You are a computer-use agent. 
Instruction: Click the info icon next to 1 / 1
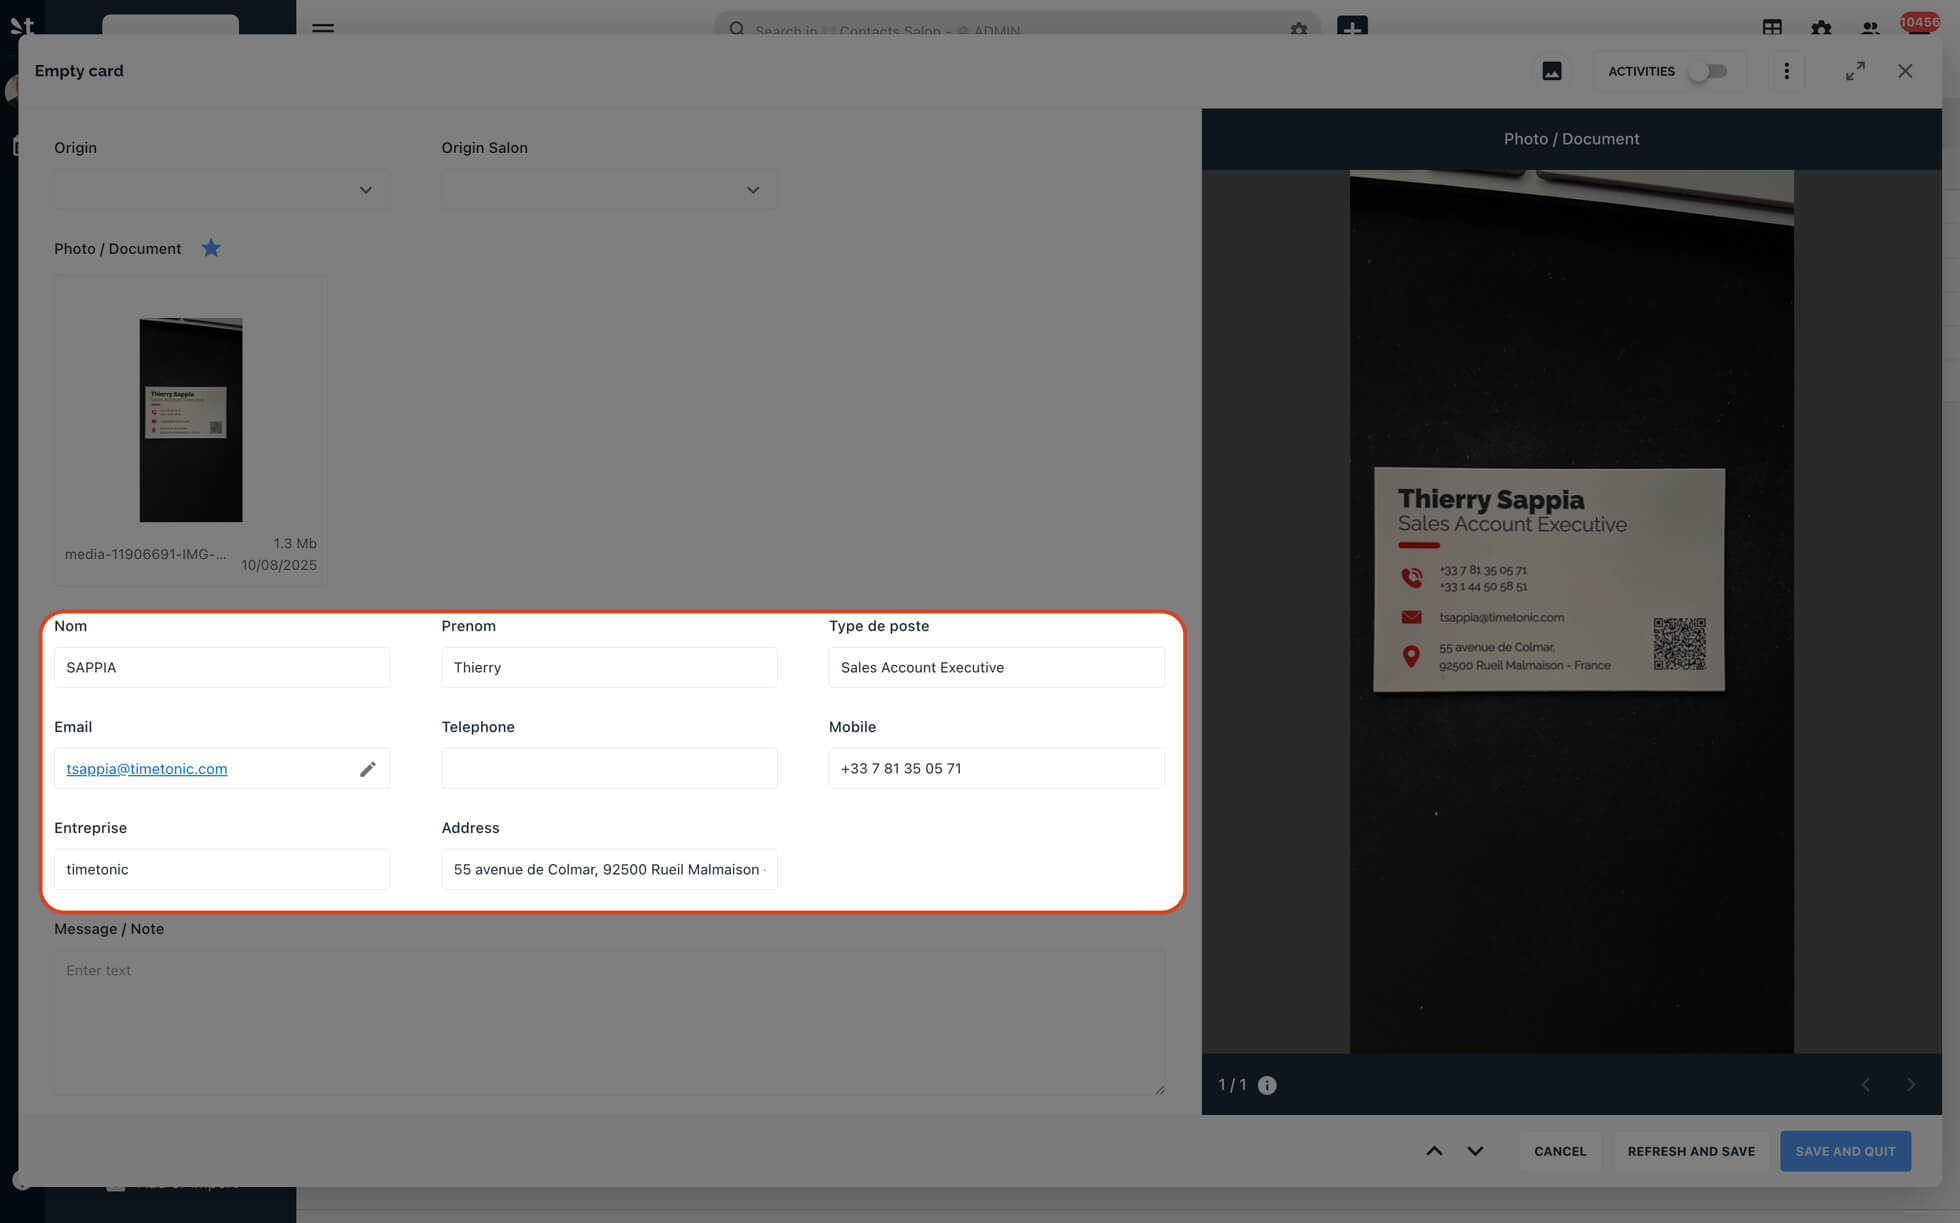(x=1267, y=1085)
